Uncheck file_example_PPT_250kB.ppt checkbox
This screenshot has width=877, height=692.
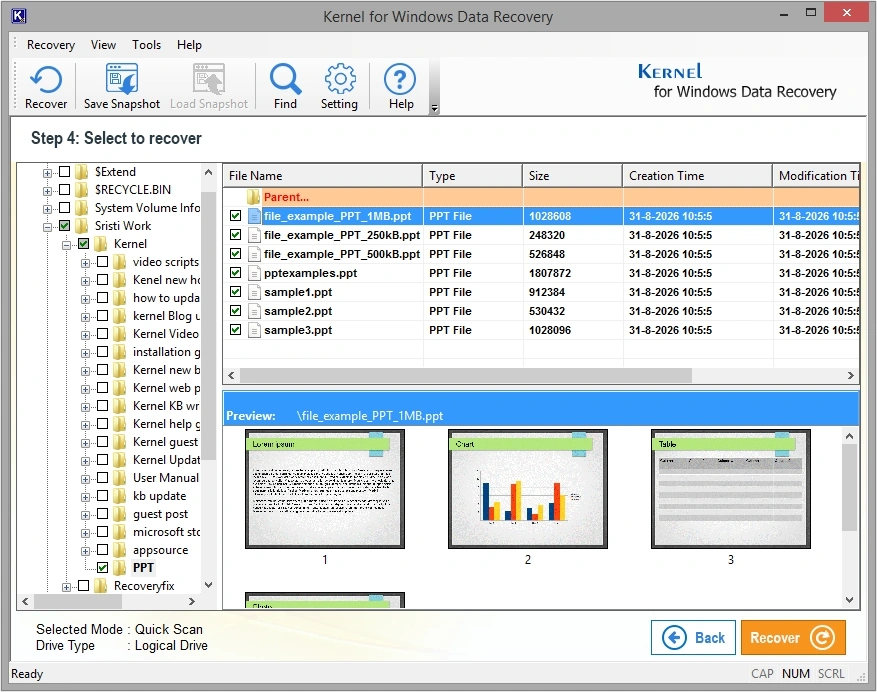235,235
